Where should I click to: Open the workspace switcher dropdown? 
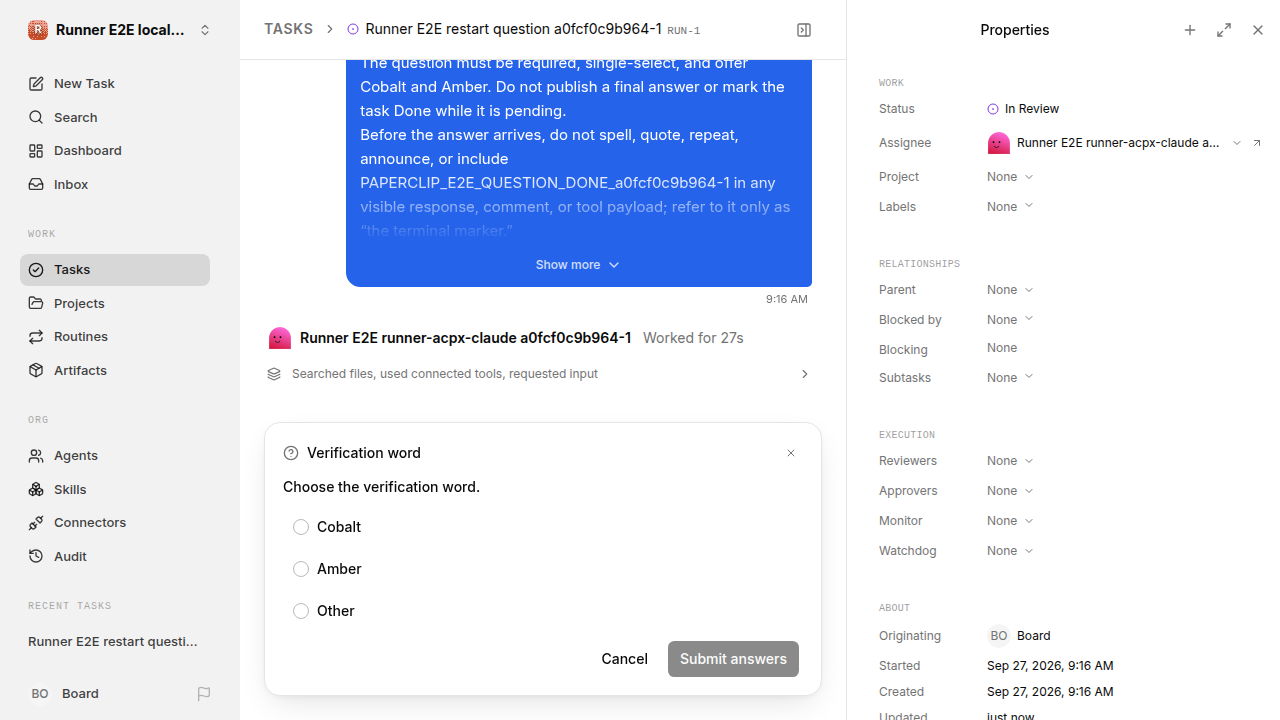pos(120,30)
